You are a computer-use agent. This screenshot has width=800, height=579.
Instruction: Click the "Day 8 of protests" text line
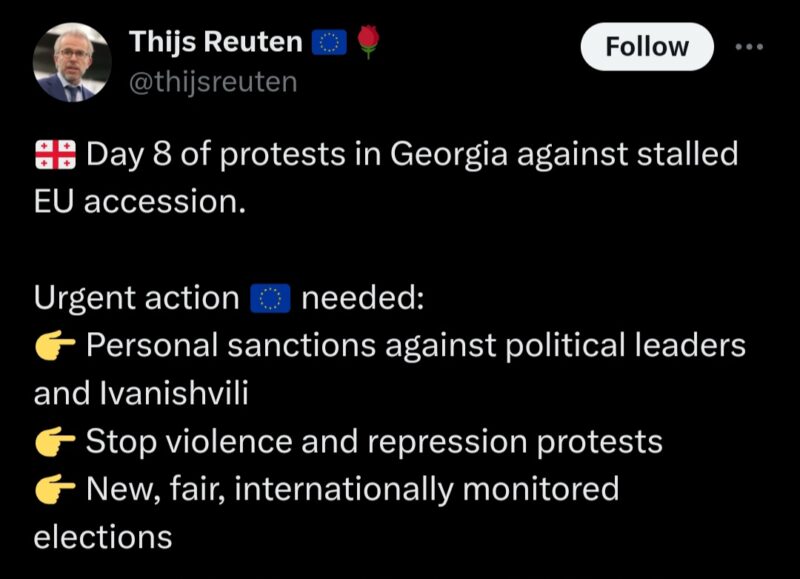tap(412, 155)
